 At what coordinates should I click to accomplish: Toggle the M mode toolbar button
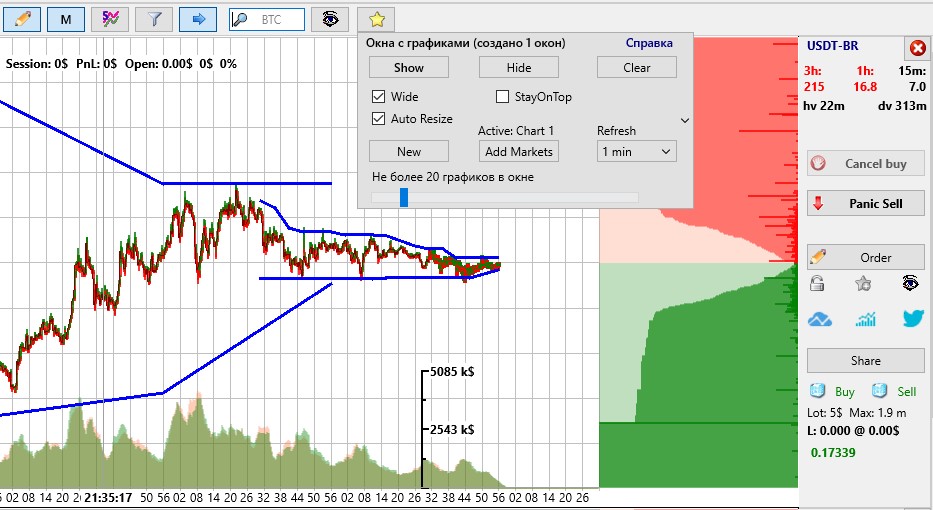tap(66, 18)
